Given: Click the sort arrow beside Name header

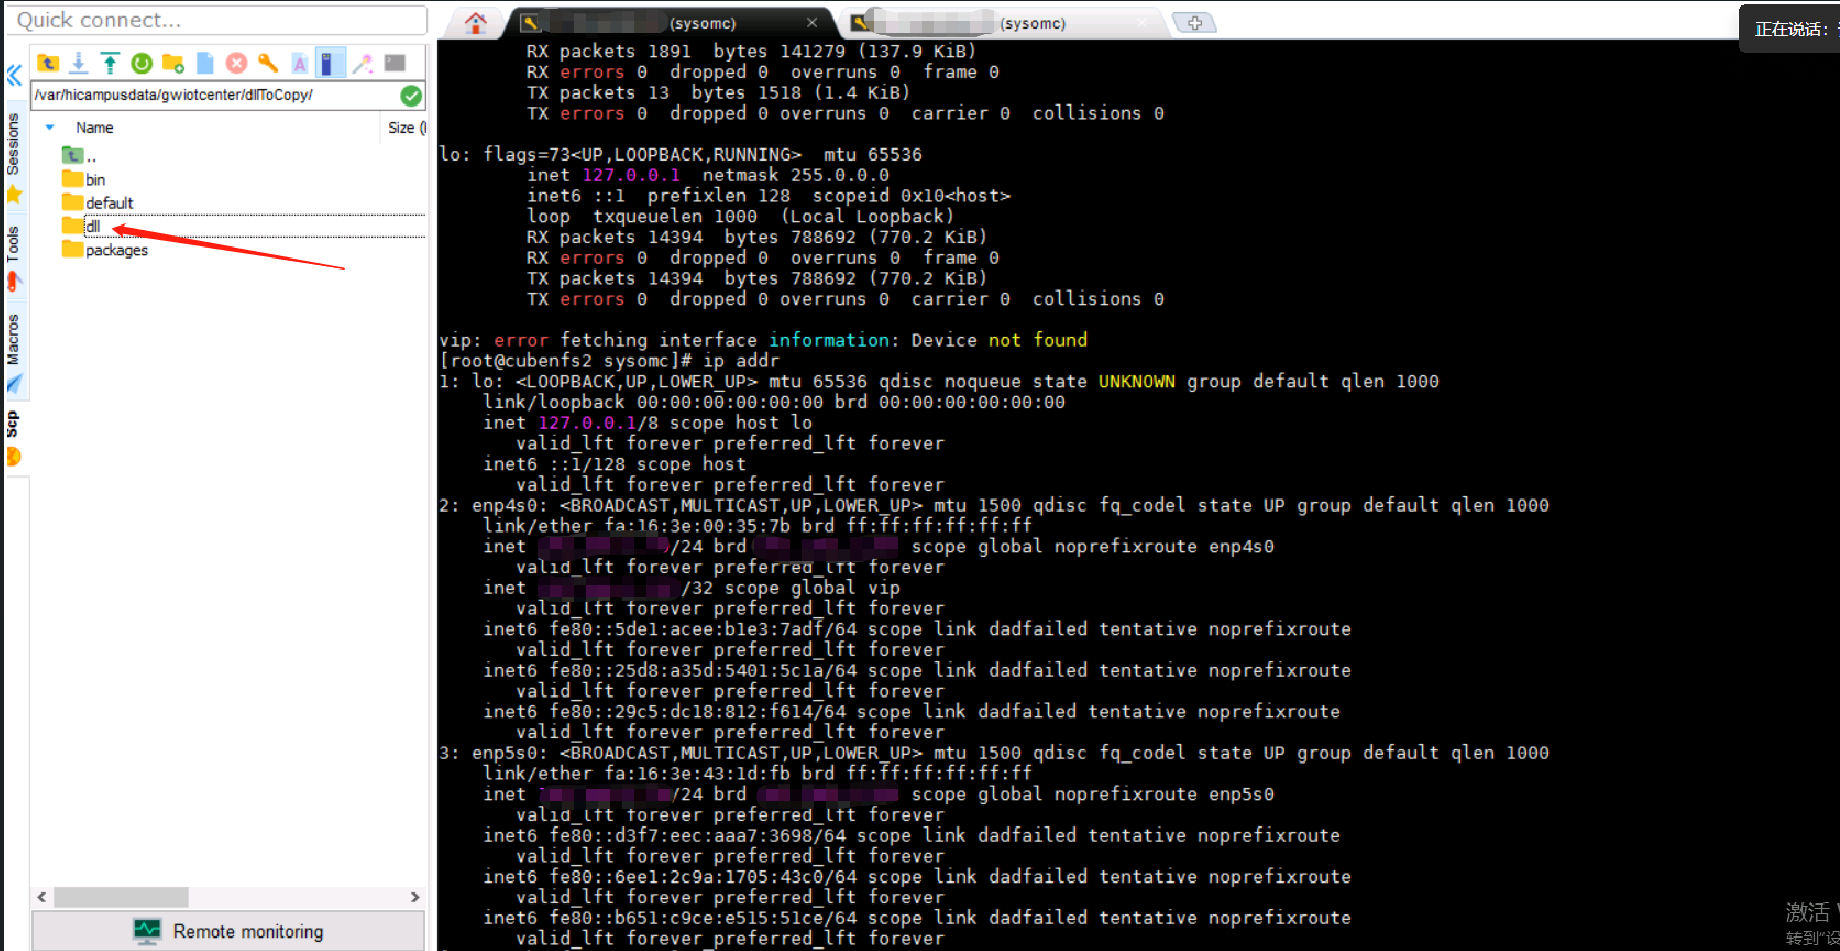Looking at the screenshot, I should coord(50,128).
